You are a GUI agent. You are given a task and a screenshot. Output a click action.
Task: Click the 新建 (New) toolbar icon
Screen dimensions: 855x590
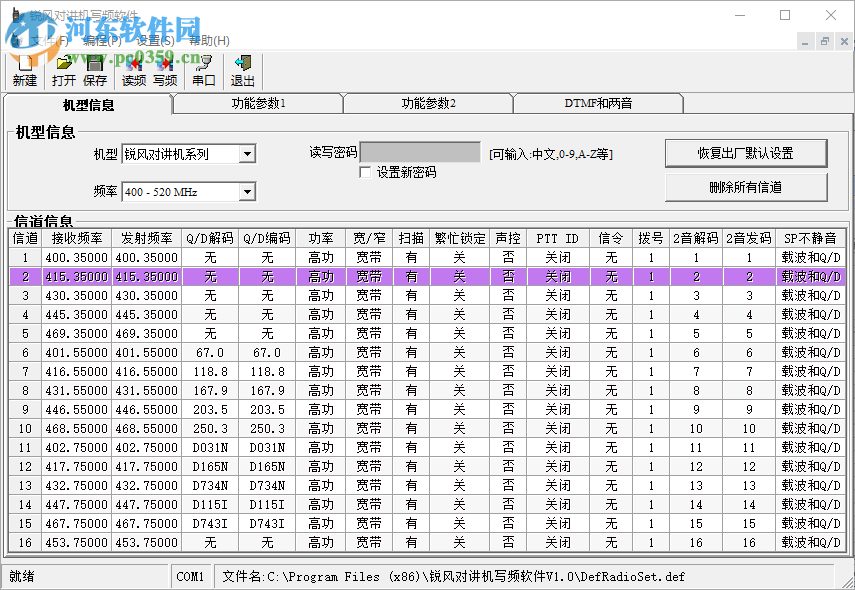pos(24,70)
